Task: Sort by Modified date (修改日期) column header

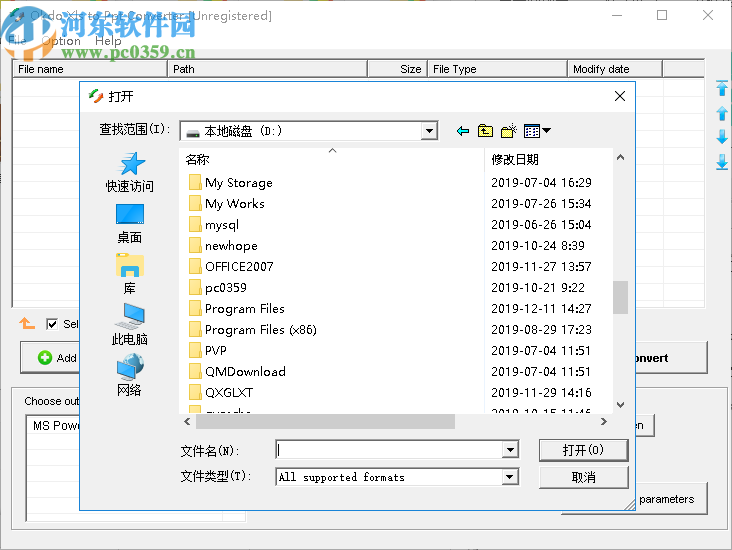Action: click(x=548, y=160)
